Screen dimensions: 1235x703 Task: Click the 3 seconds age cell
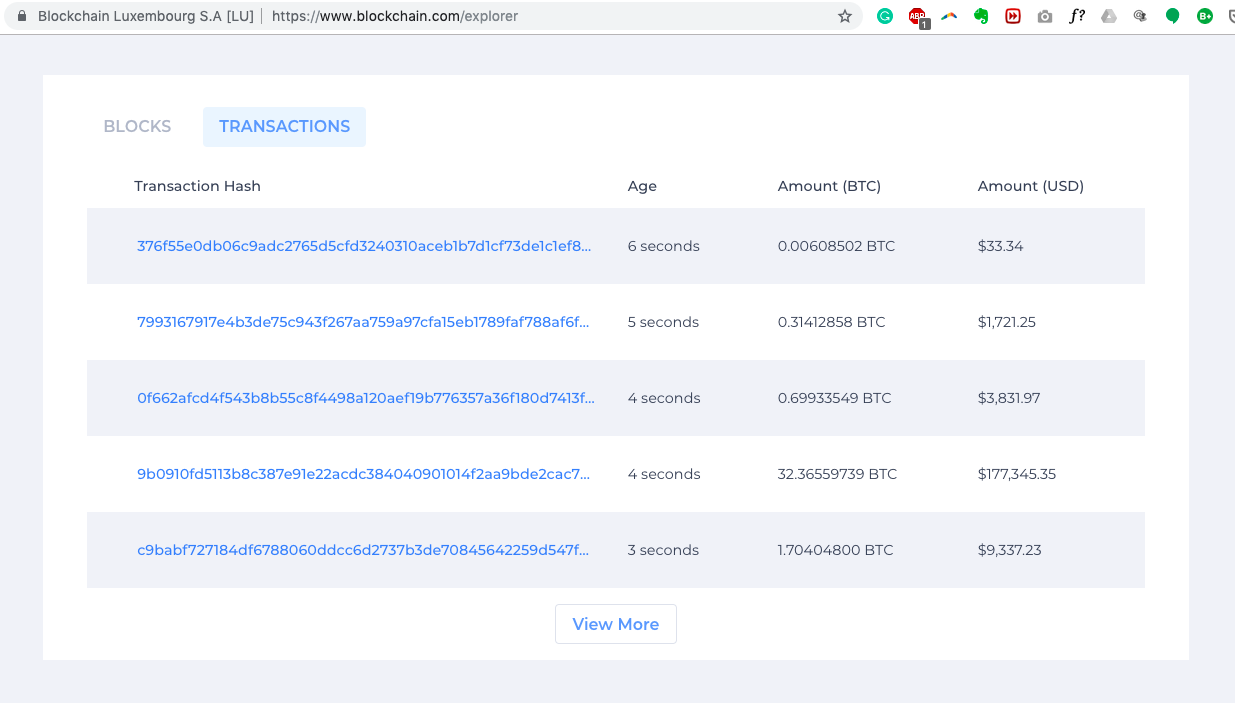663,550
